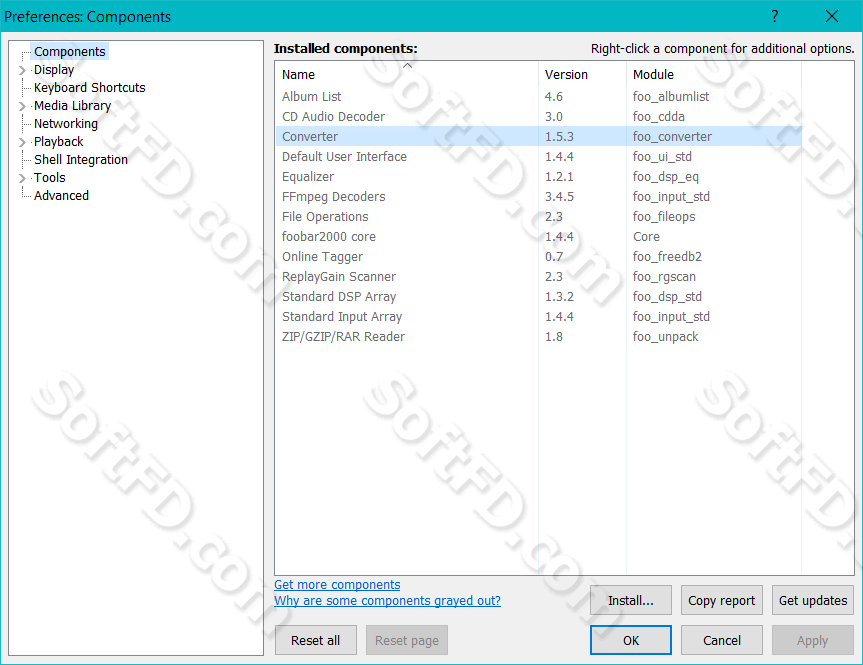Click the foo_dsp_eq module cell
863x665 pixels.
(x=665, y=177)
